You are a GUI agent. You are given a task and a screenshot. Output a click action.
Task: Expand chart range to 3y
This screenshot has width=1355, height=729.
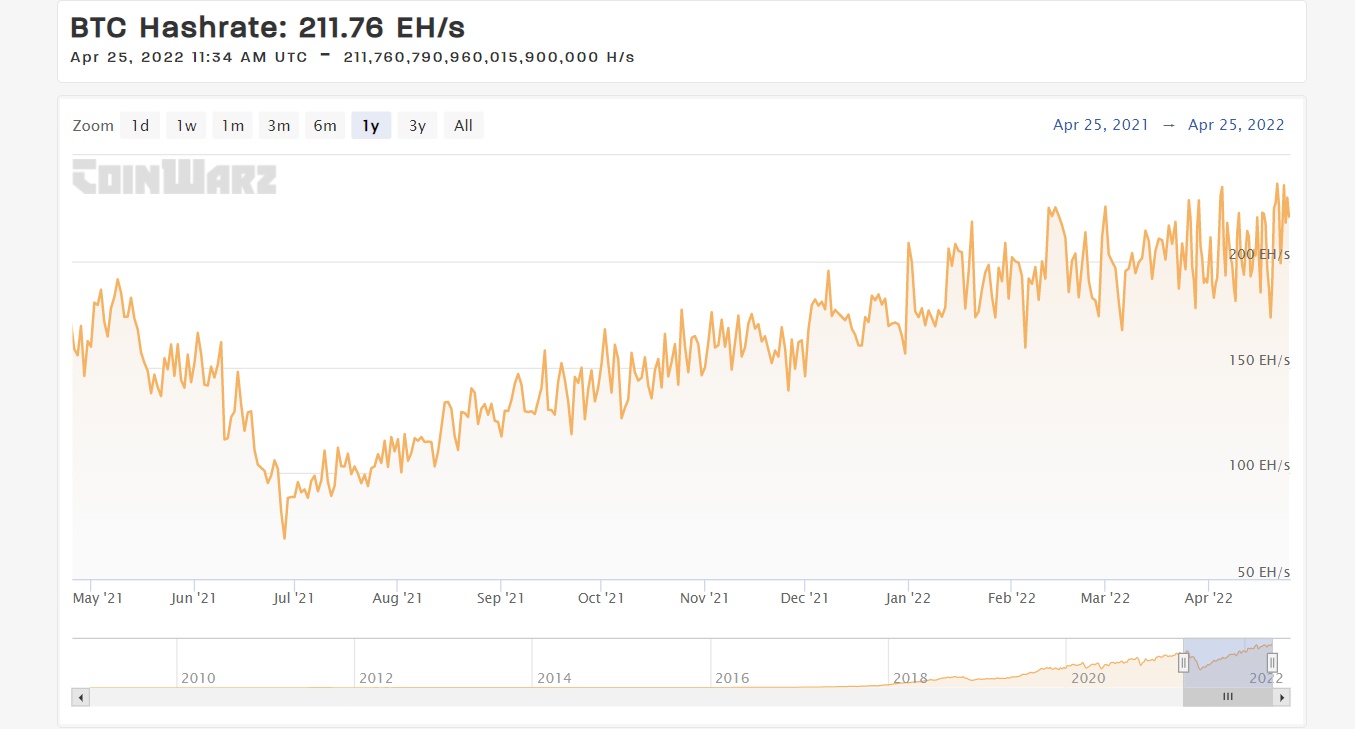pos(417,125)
